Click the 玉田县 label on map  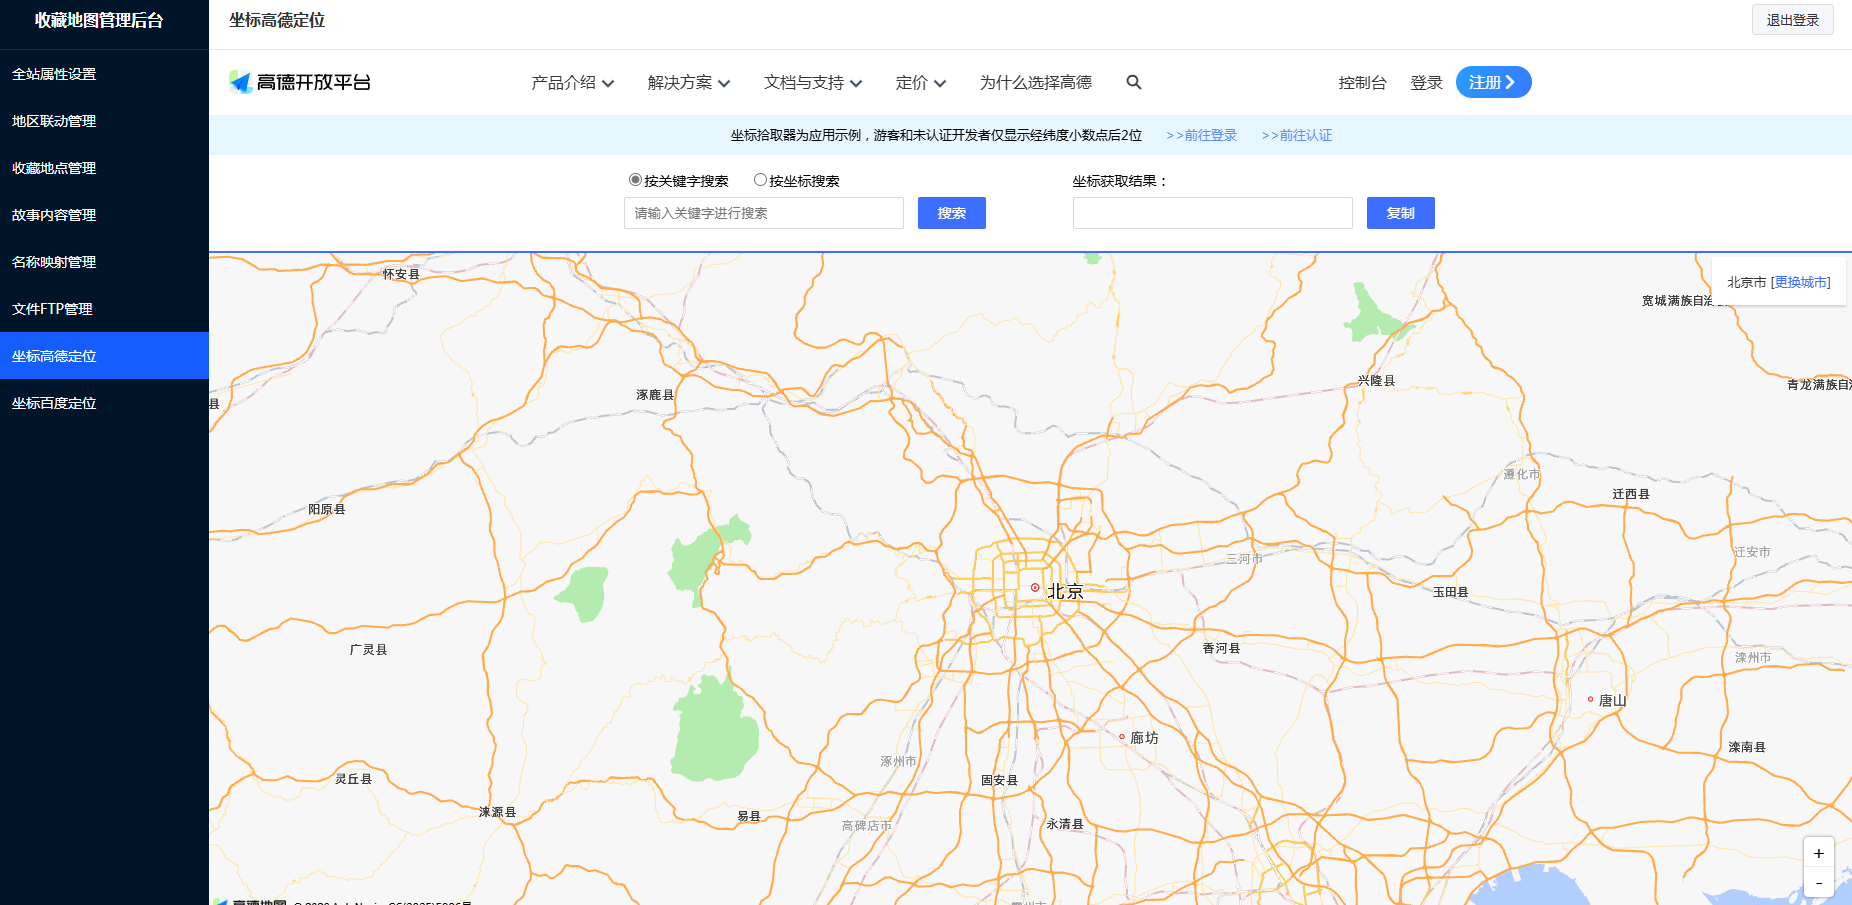[x=1450, y=592]
